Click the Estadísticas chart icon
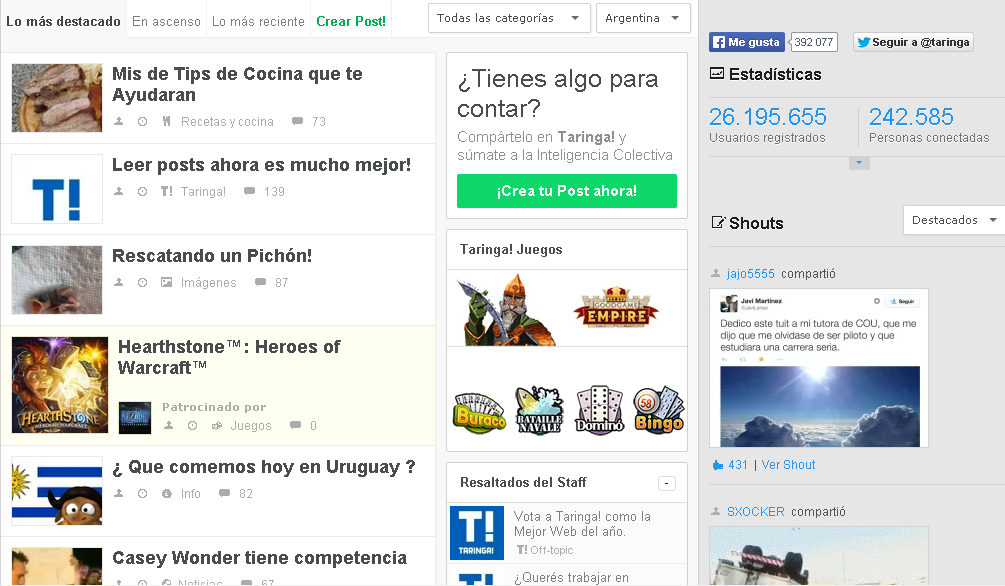Viewport: 1005px width, 586px height. [717, 74]
